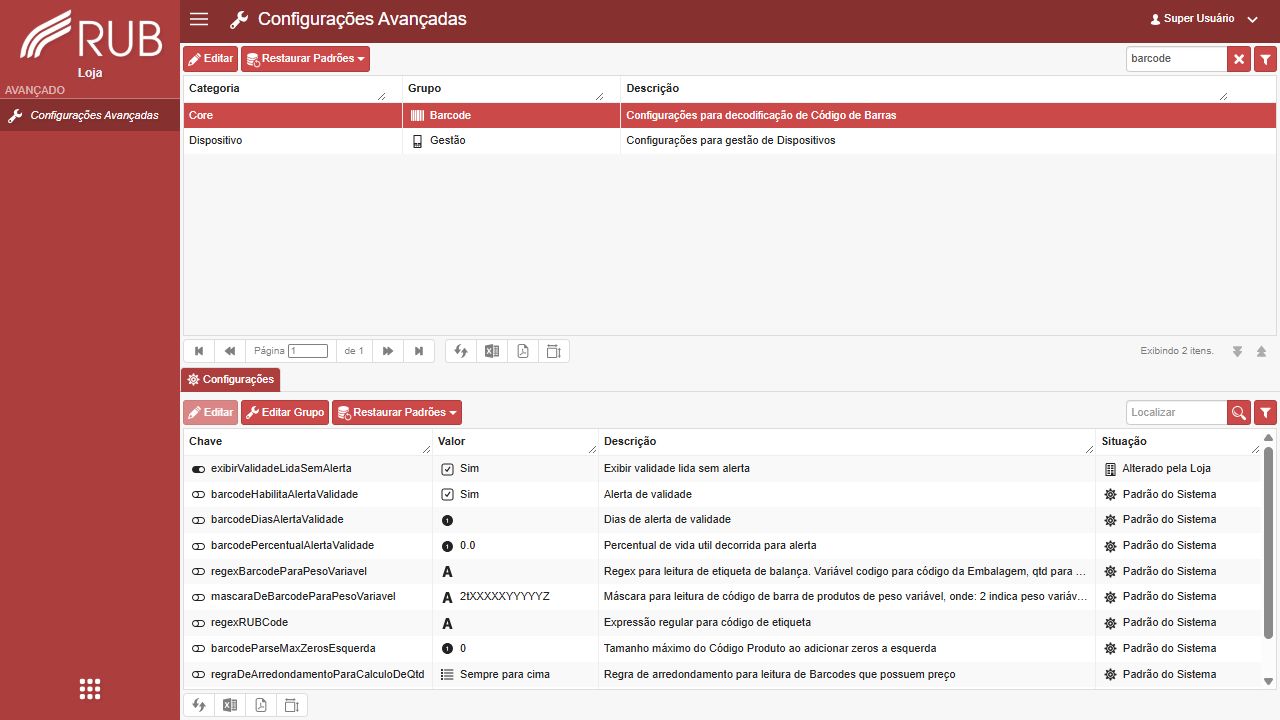Click the page number input field
The image size is (1280, 720).
pos(308,351)
